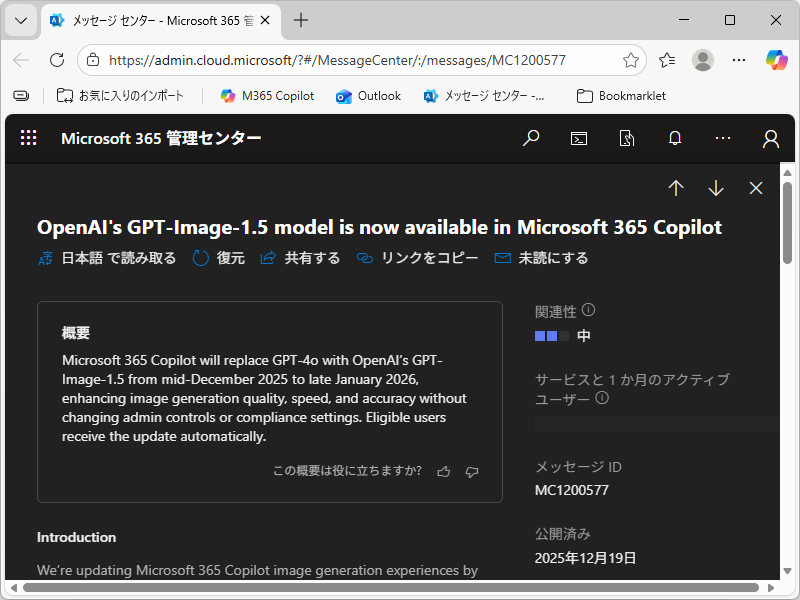This screenshot has height=600, width=800.
Task: Click the published date 2025年12月19日
Action: (585, 558)
